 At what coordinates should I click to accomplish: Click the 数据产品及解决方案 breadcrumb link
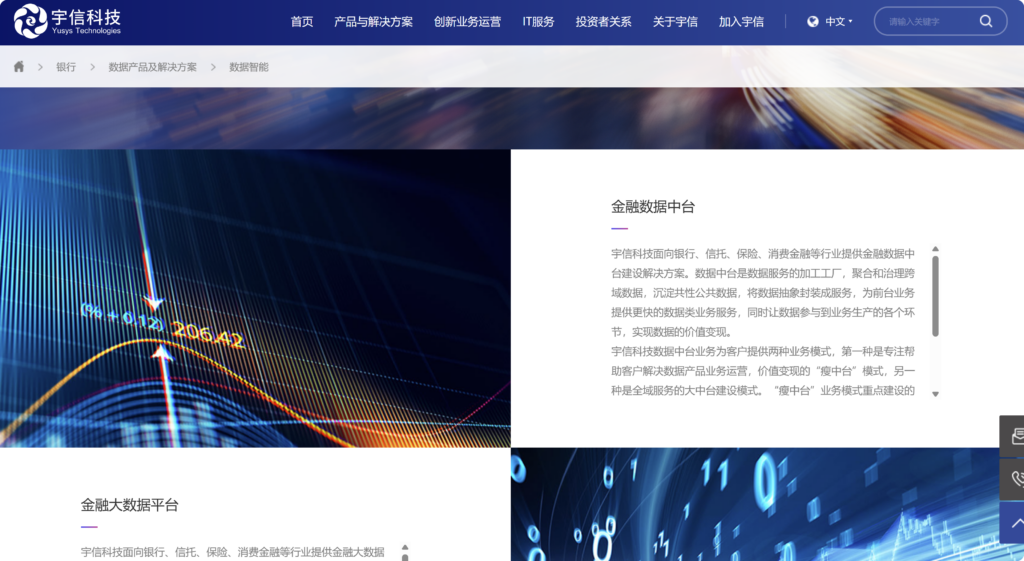click(152, 67)
